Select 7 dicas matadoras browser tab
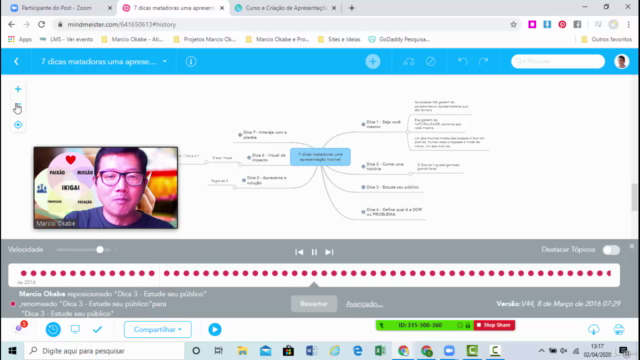This screenshot has width=640, height=360. pos(173,8)
